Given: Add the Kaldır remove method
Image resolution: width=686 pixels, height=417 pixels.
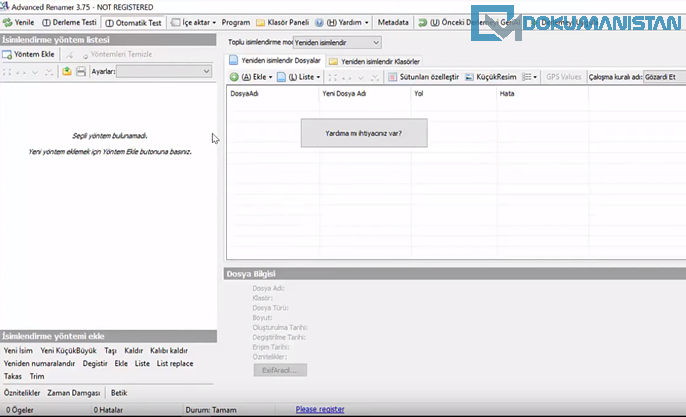Looking at the screenshot, I should click(133, 350).
